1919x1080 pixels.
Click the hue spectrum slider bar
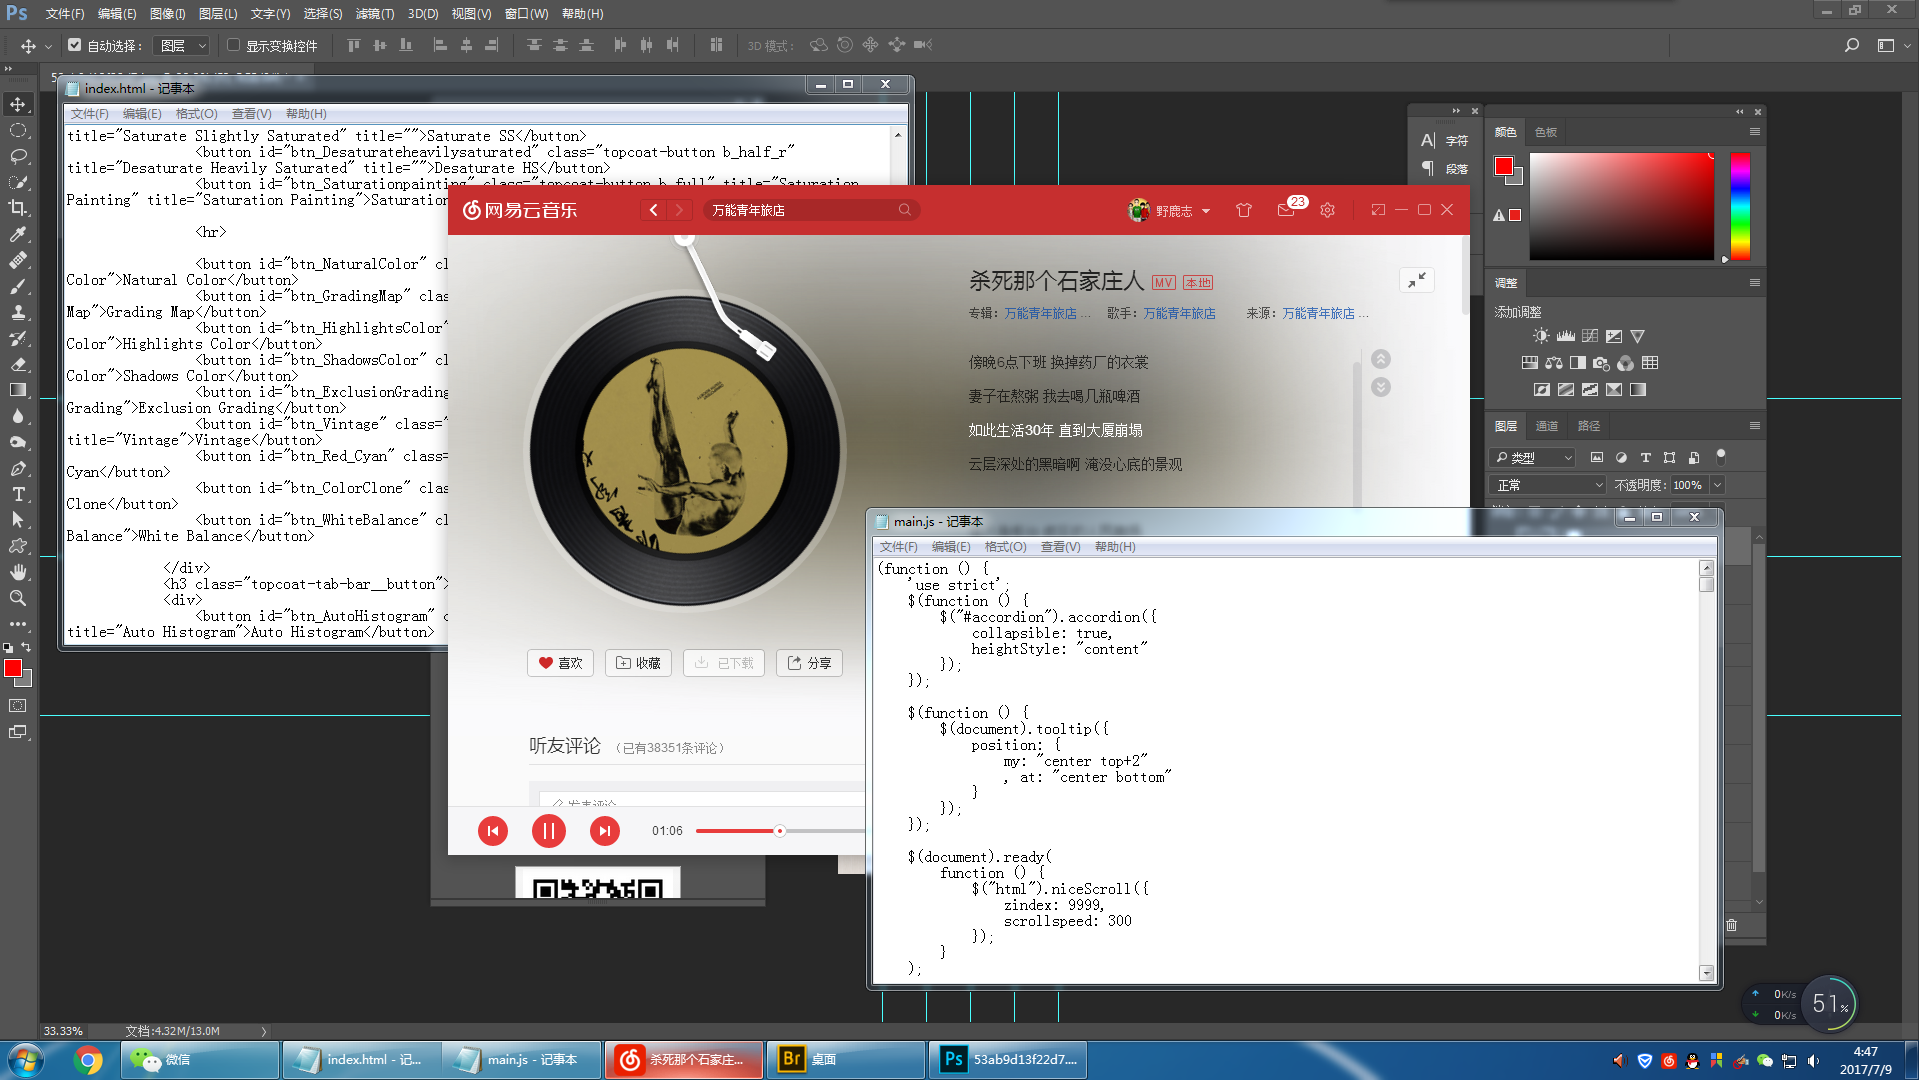(1740, 206)
